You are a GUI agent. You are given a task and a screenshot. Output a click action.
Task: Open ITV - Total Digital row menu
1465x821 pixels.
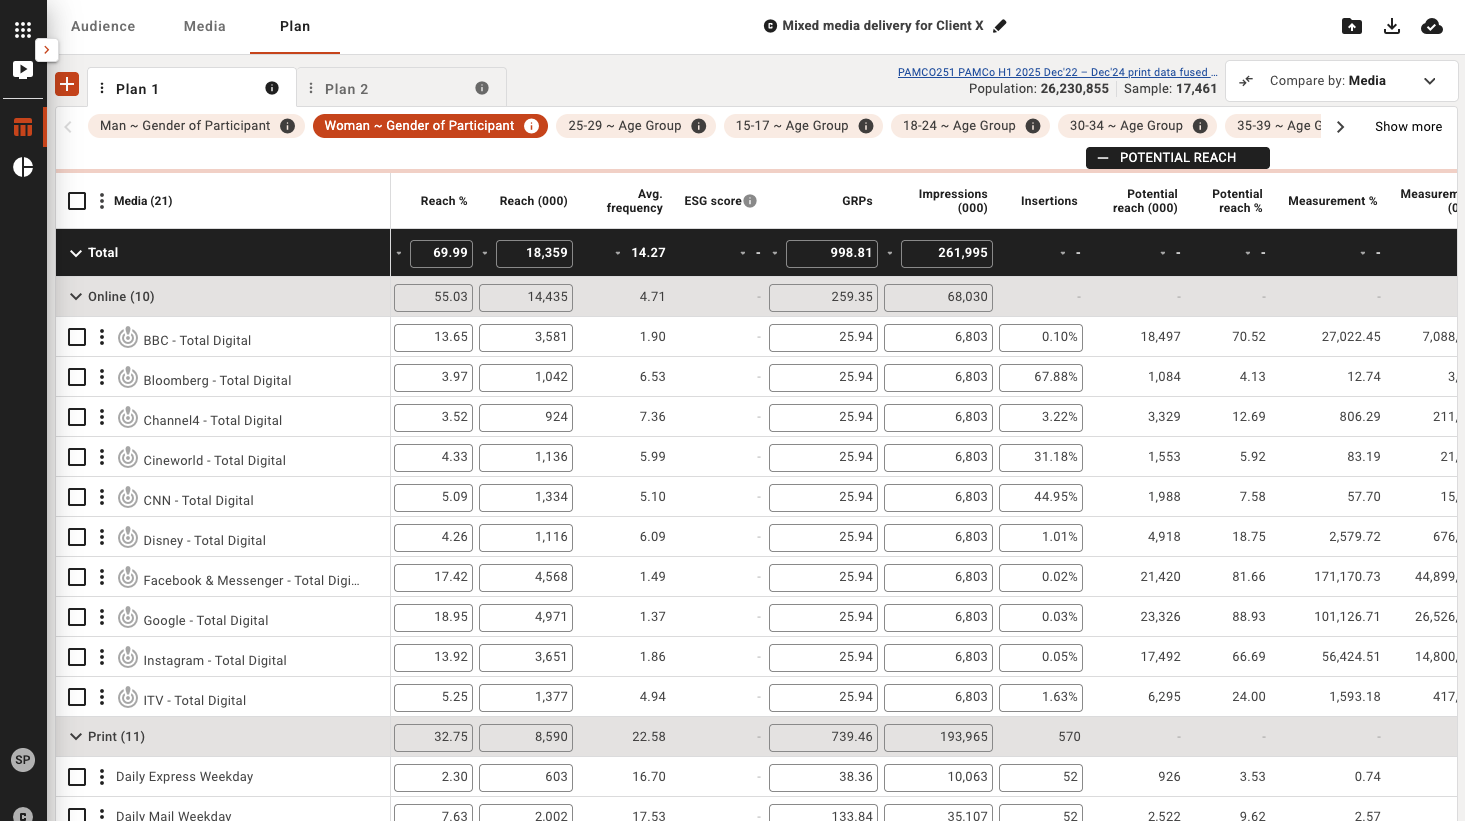(102, 697)
